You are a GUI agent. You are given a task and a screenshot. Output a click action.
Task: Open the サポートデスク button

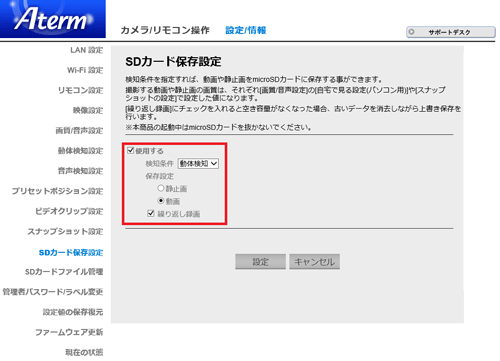pyautogui.click(x=451, y=32)
